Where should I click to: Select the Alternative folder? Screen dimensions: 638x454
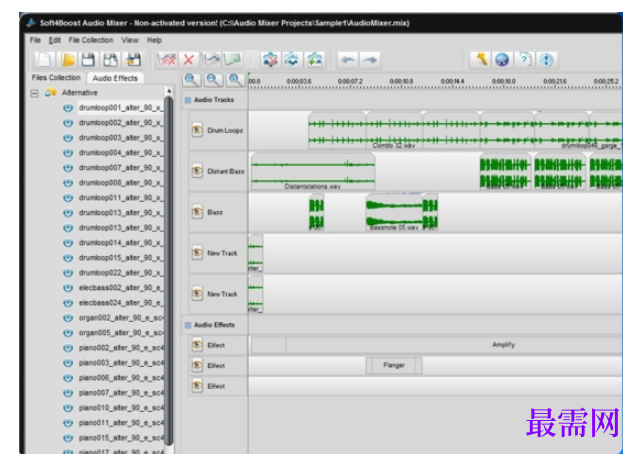80,93
